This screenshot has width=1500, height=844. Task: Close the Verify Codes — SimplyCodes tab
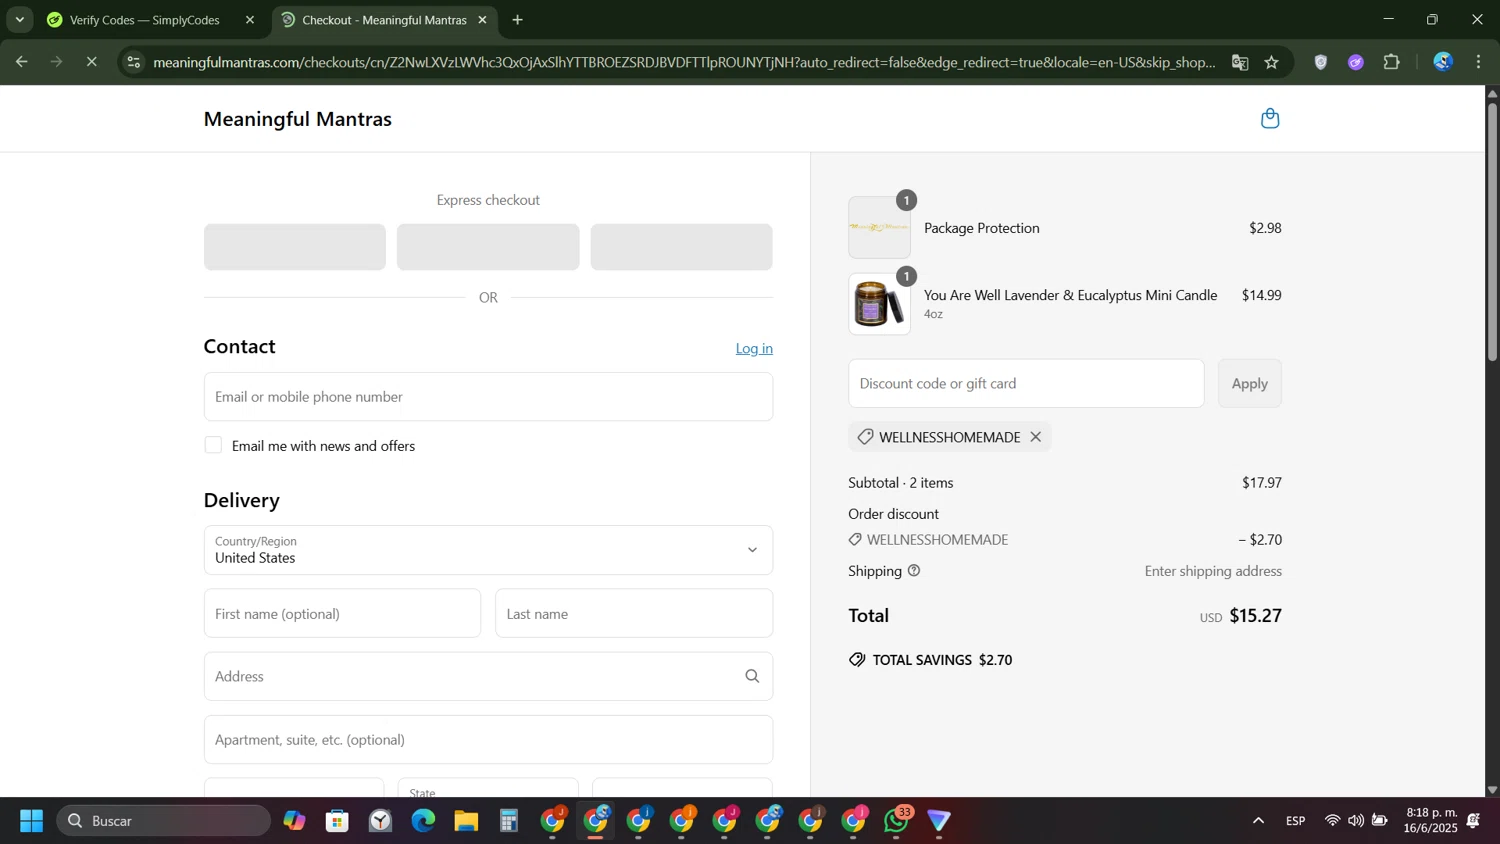click(250, 20)
